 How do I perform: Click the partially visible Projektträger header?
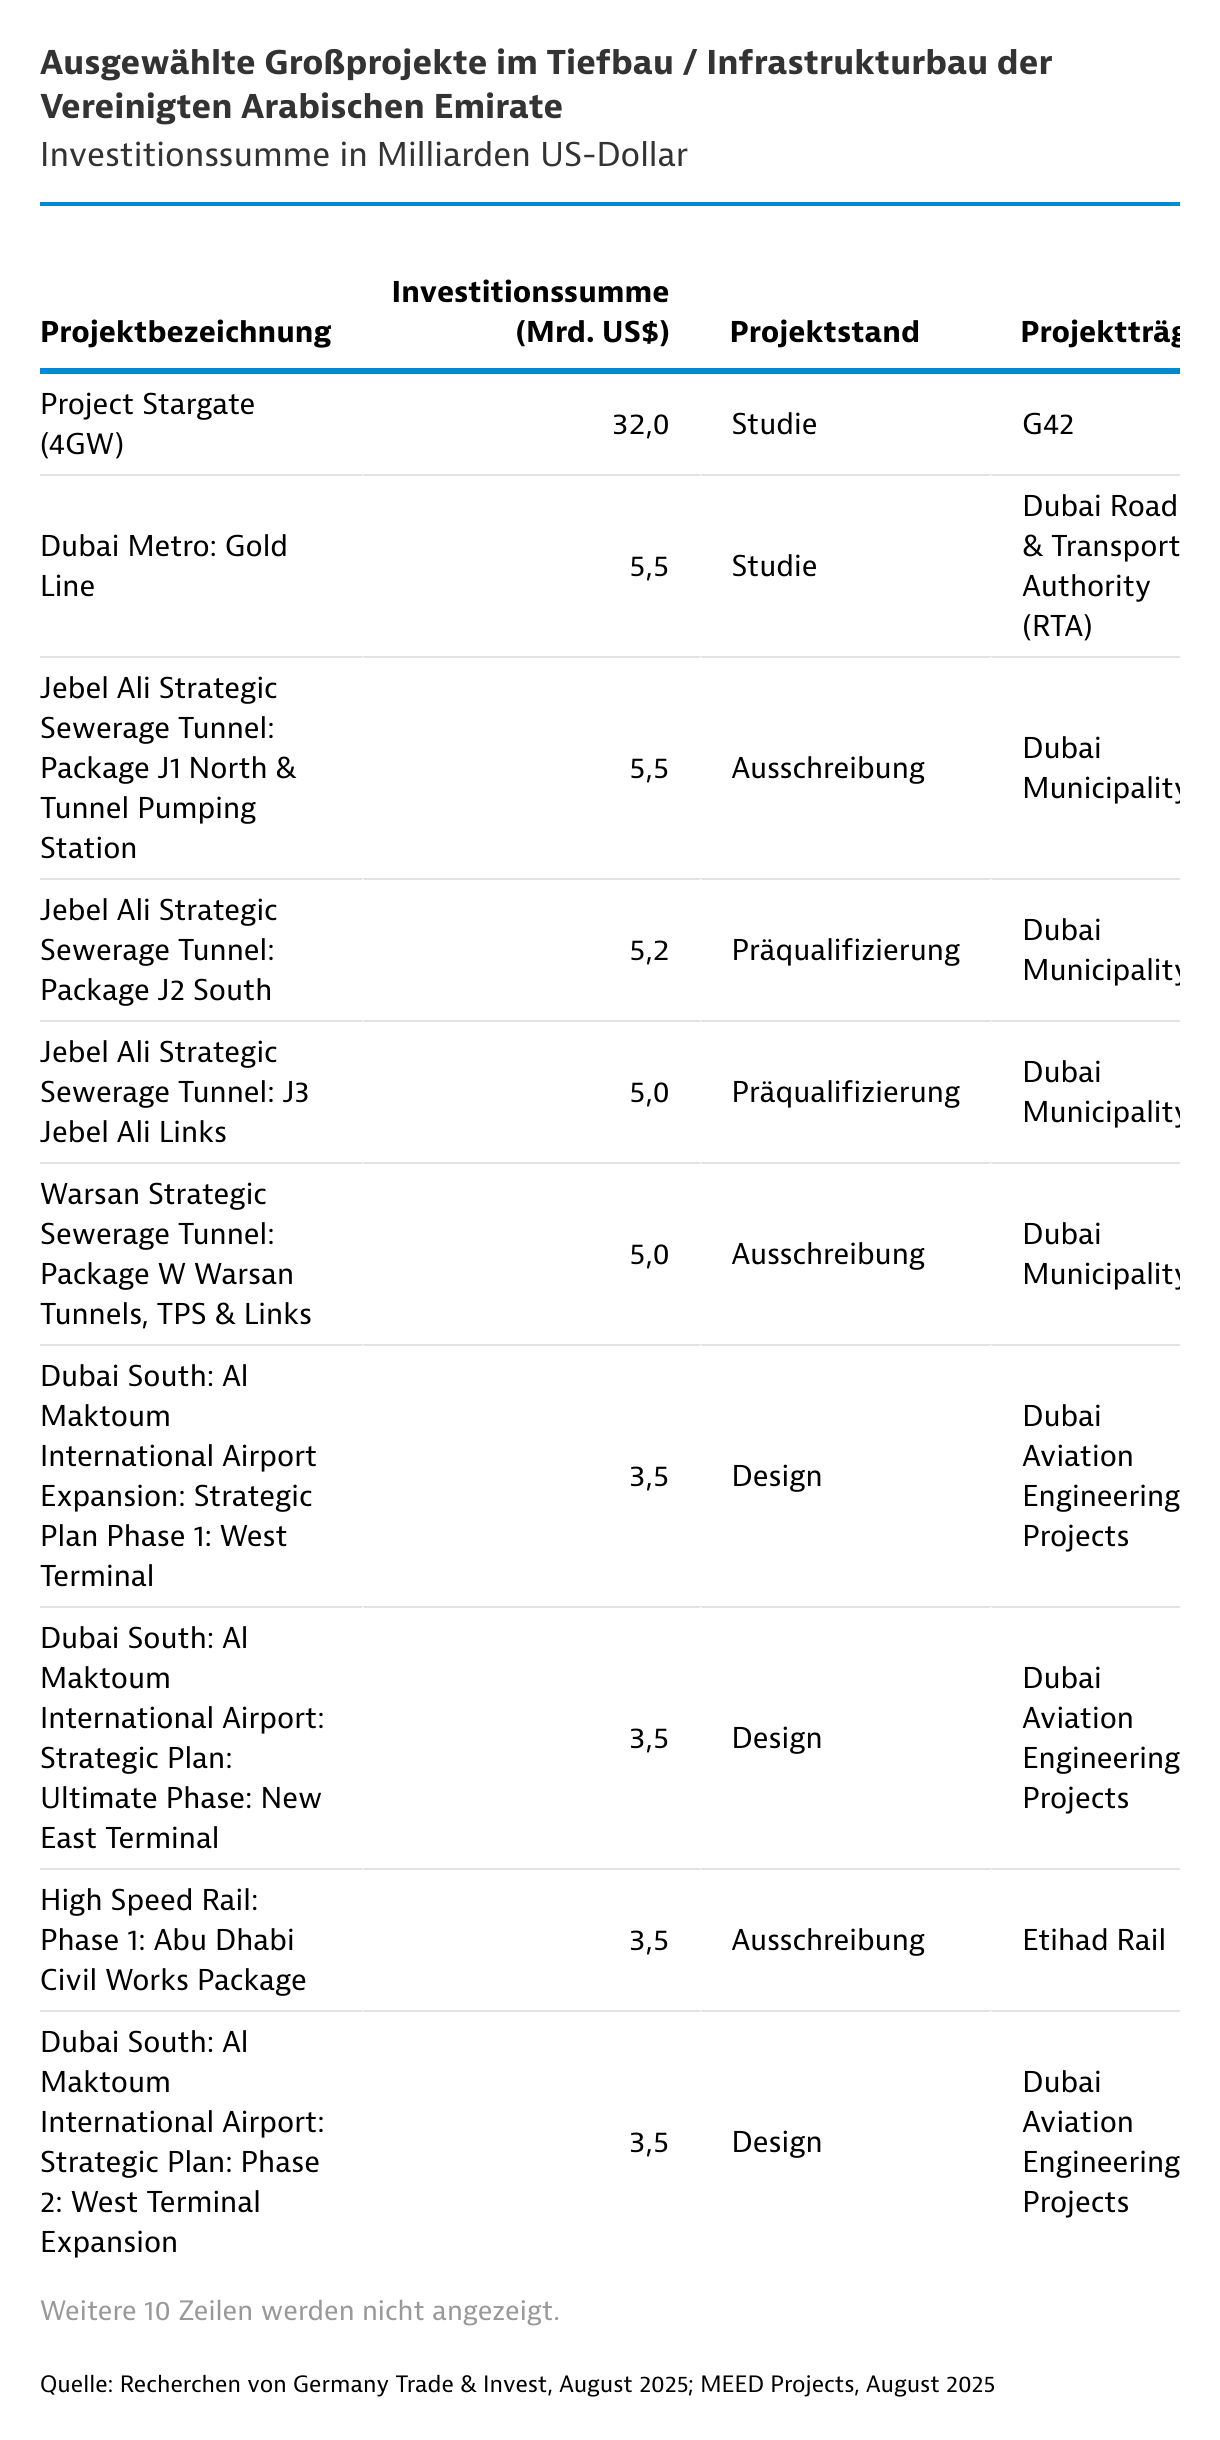tap(1099, 332)
